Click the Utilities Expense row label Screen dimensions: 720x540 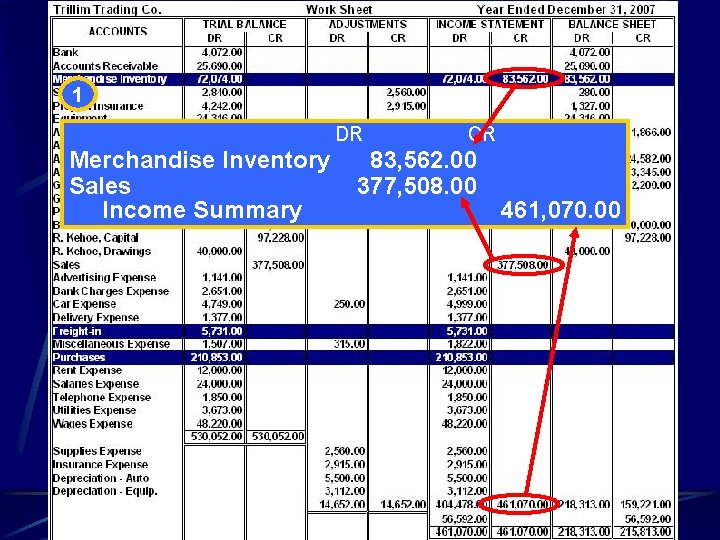click(94, 410)
